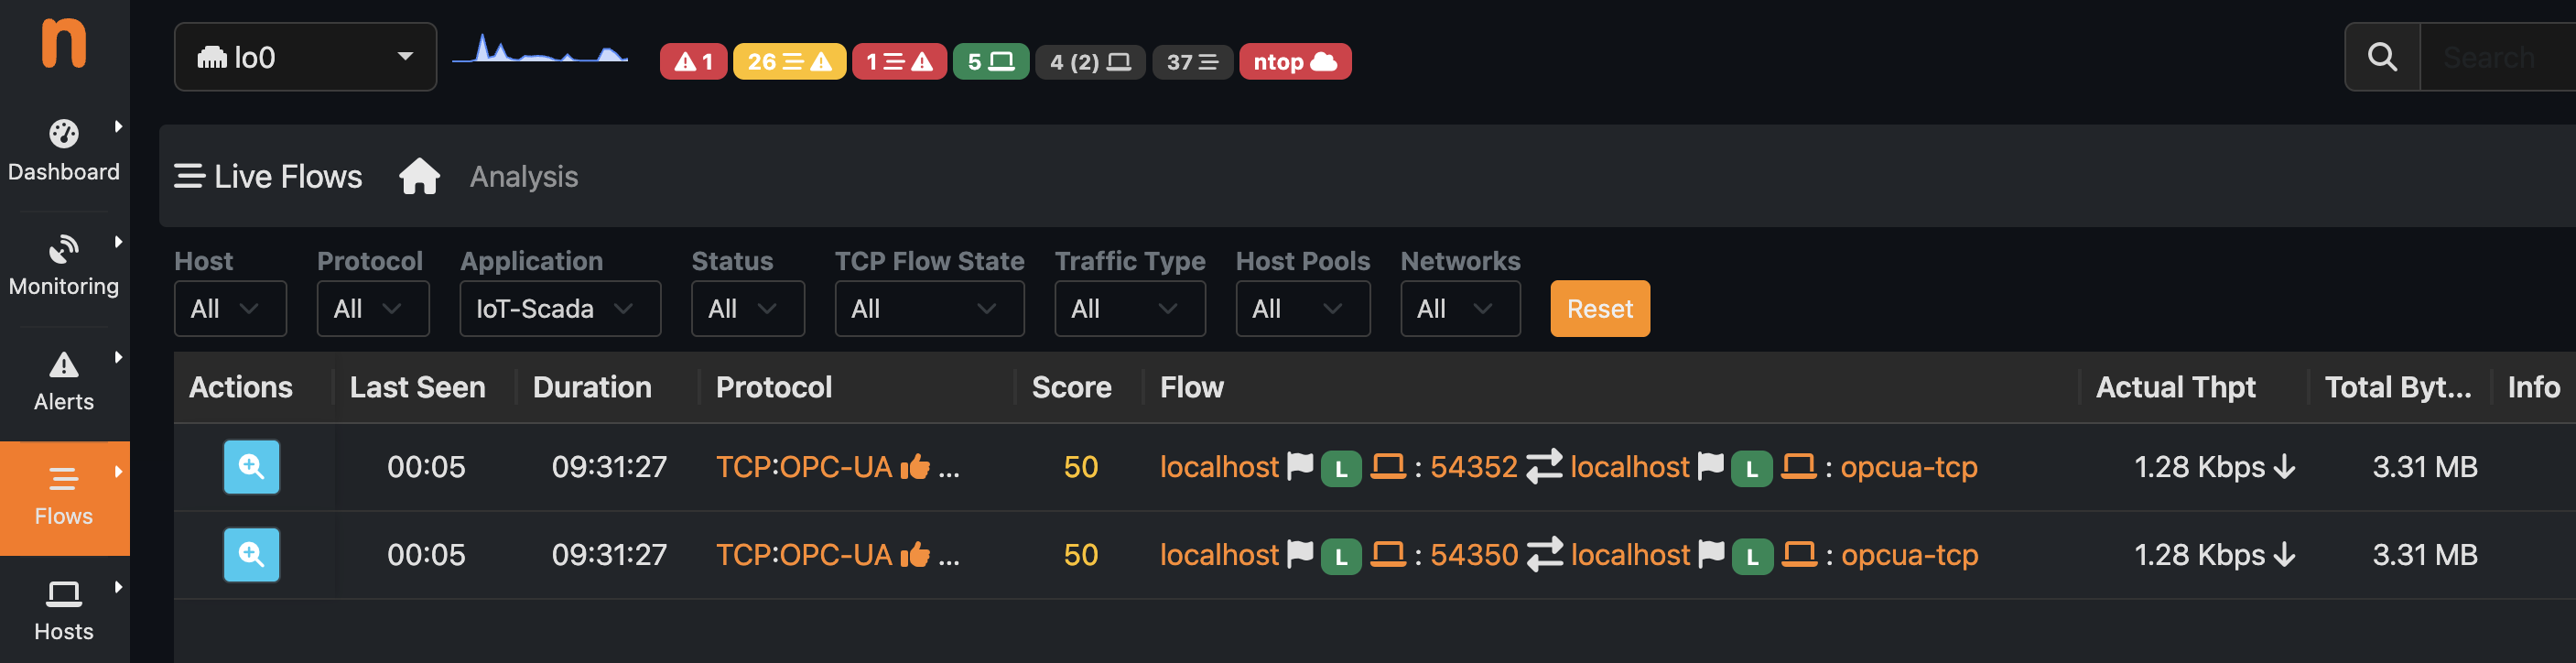
Task: Open the lo0 interface selector dropdown
Action: 305,58
